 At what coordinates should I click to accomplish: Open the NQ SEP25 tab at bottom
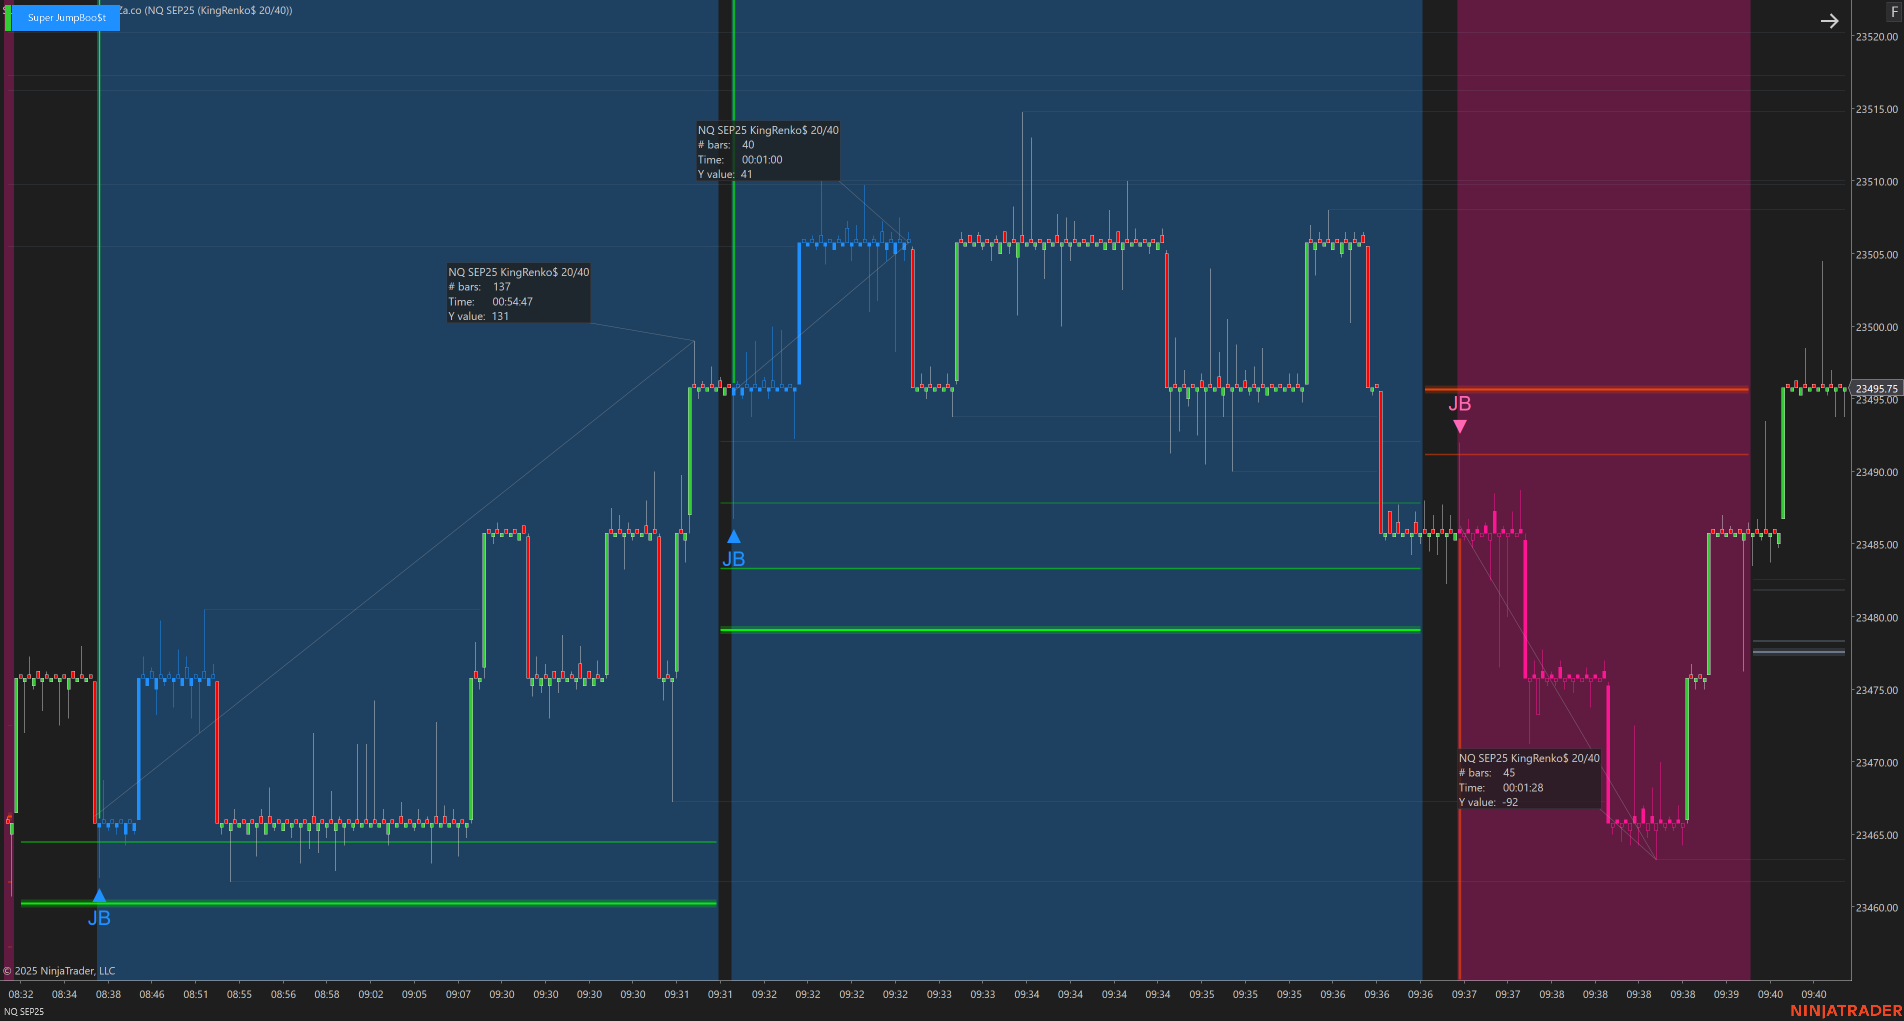pyautogui.click(x=25, y=1012)
